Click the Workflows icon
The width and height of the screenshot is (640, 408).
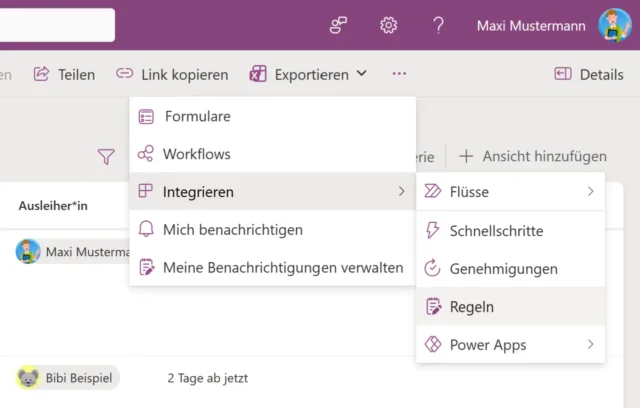click(x=146, y=154)
